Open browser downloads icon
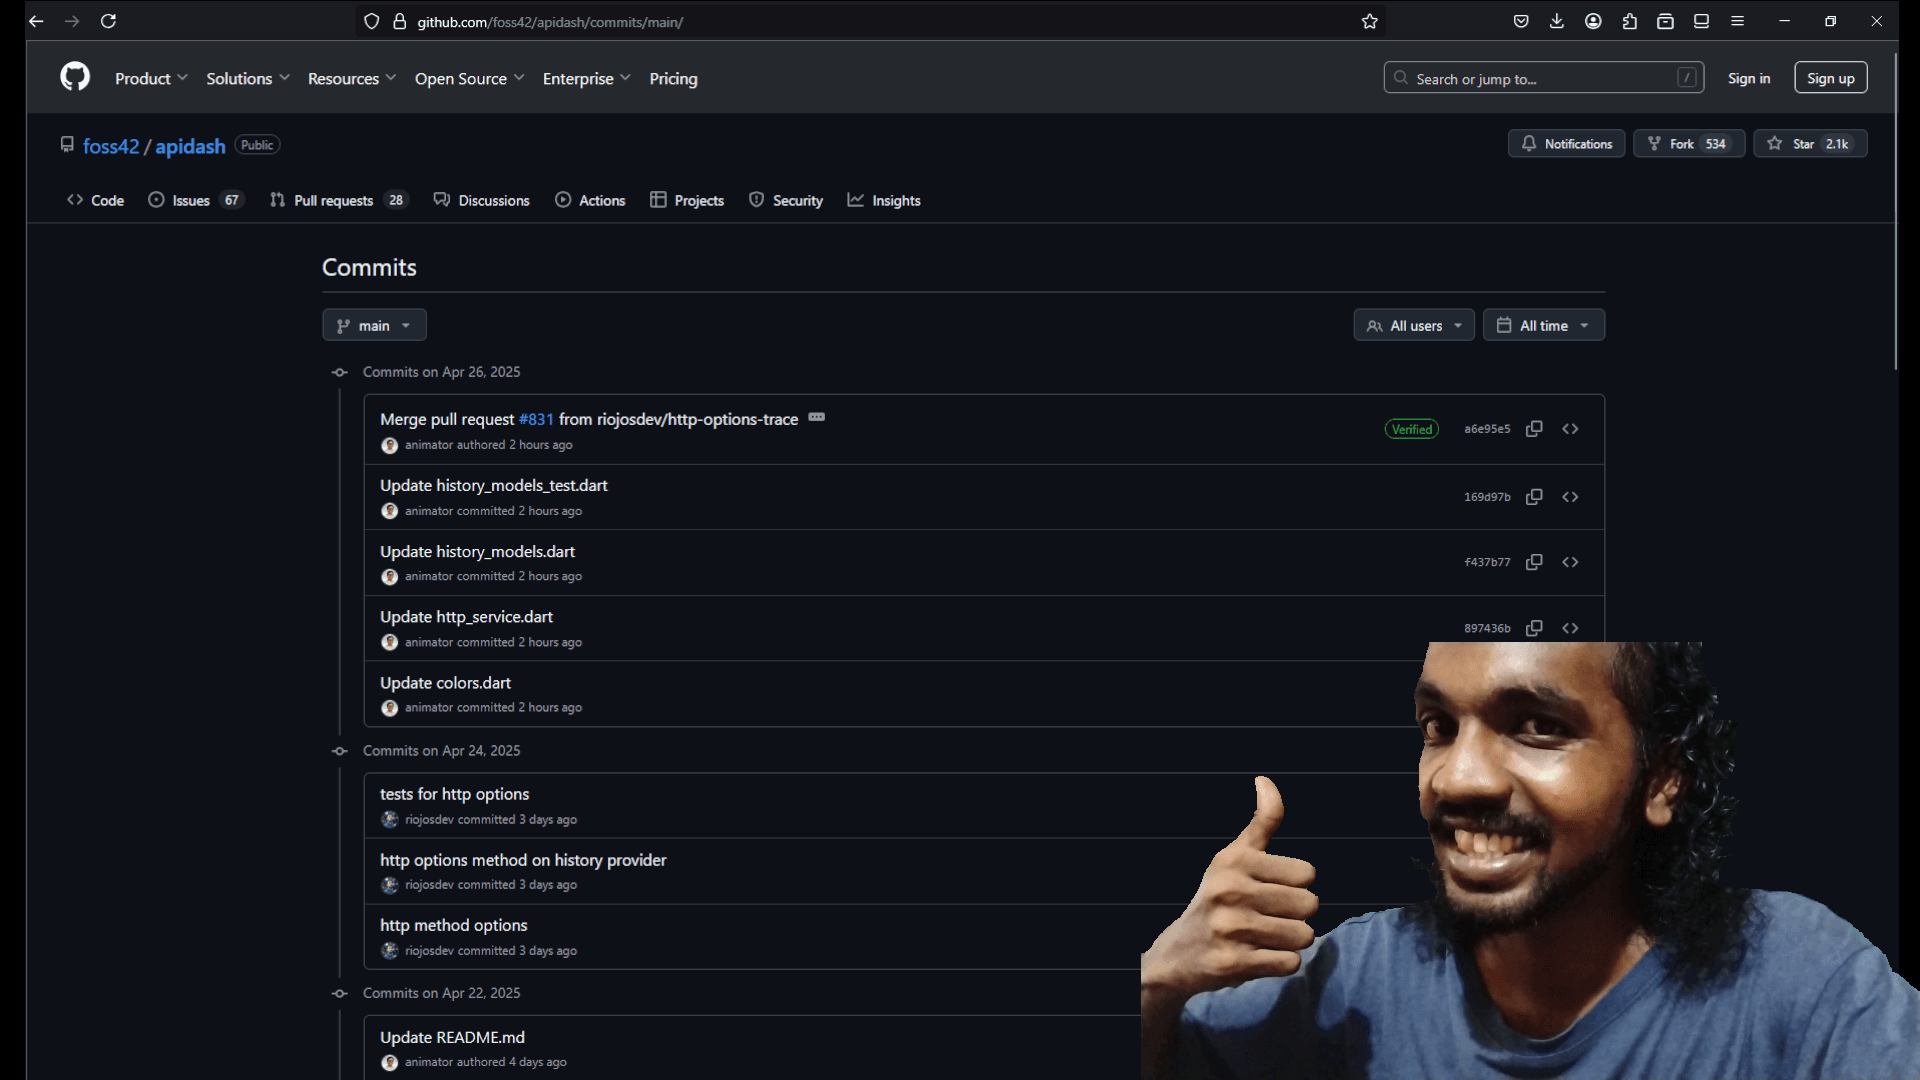The image size is (1920, 1080). pos(1557,21)
